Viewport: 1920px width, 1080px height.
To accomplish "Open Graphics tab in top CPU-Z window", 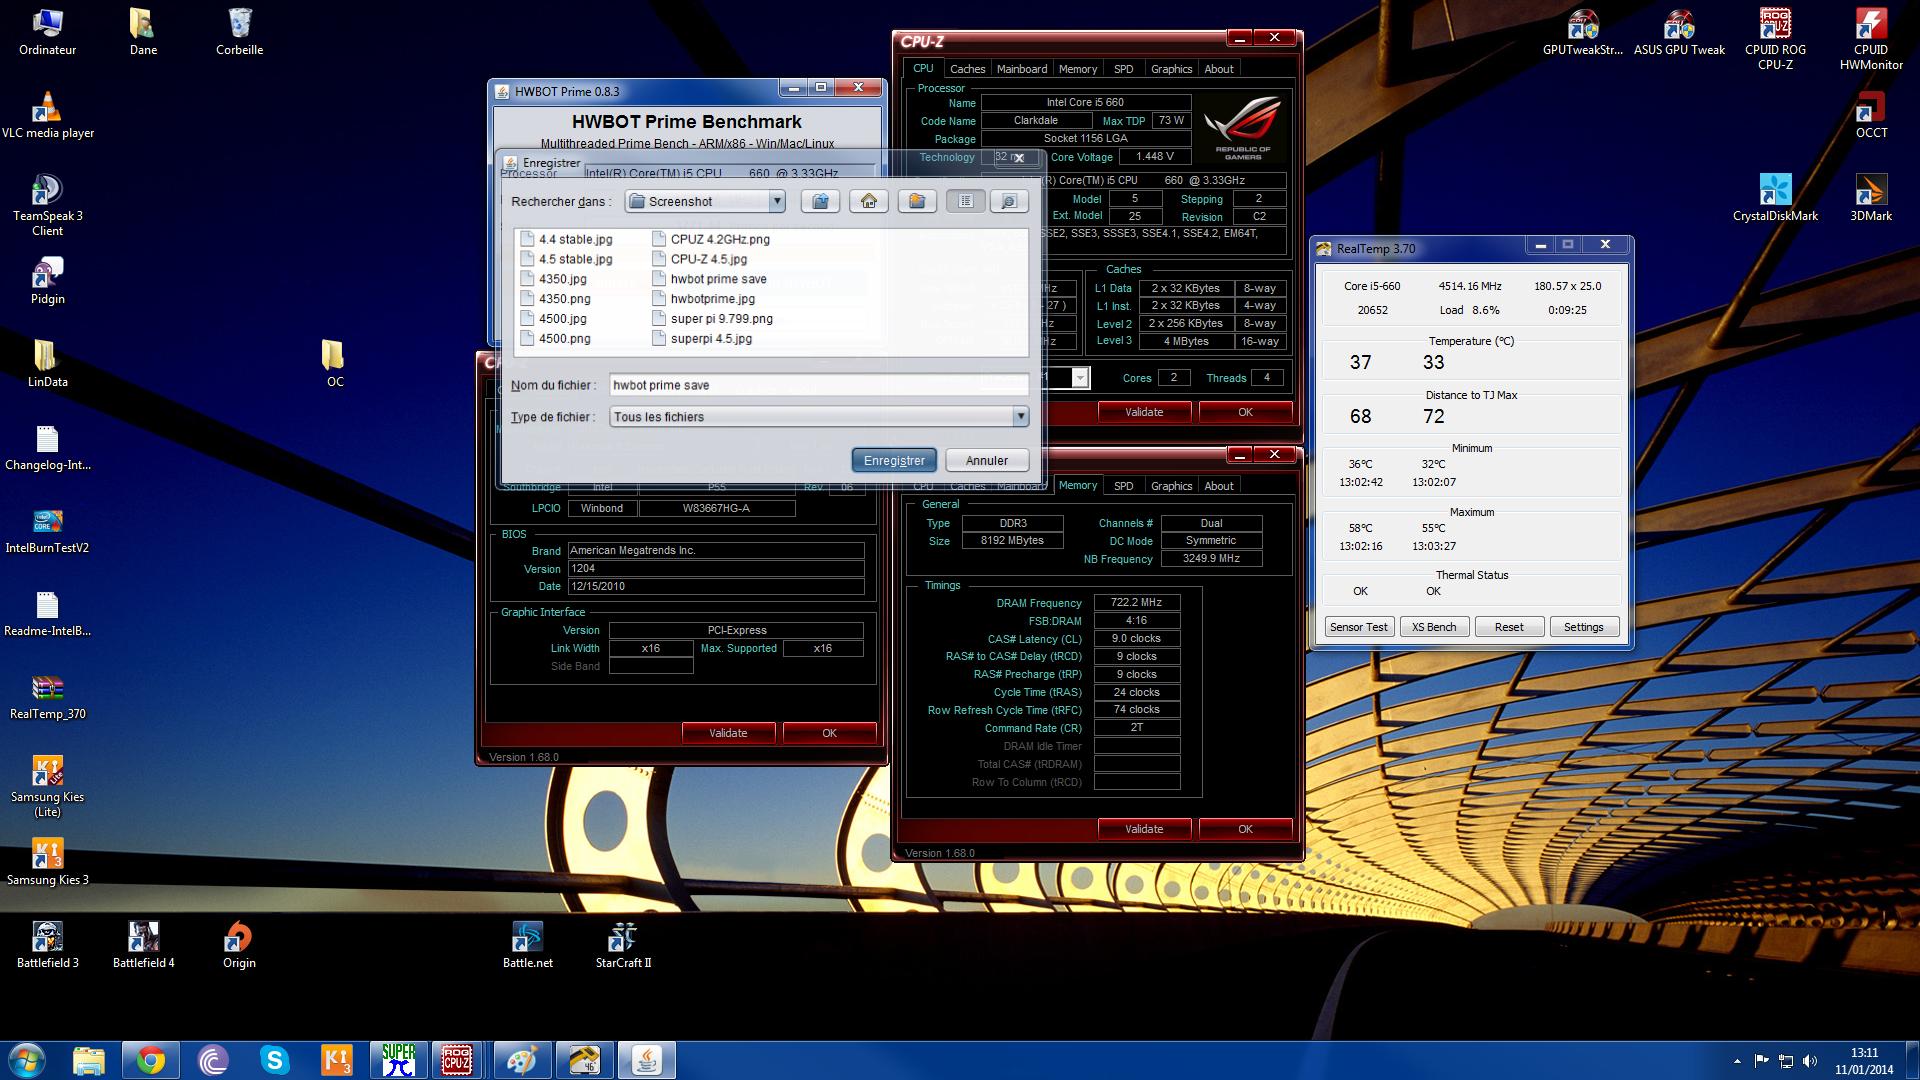I will 1171,69.
